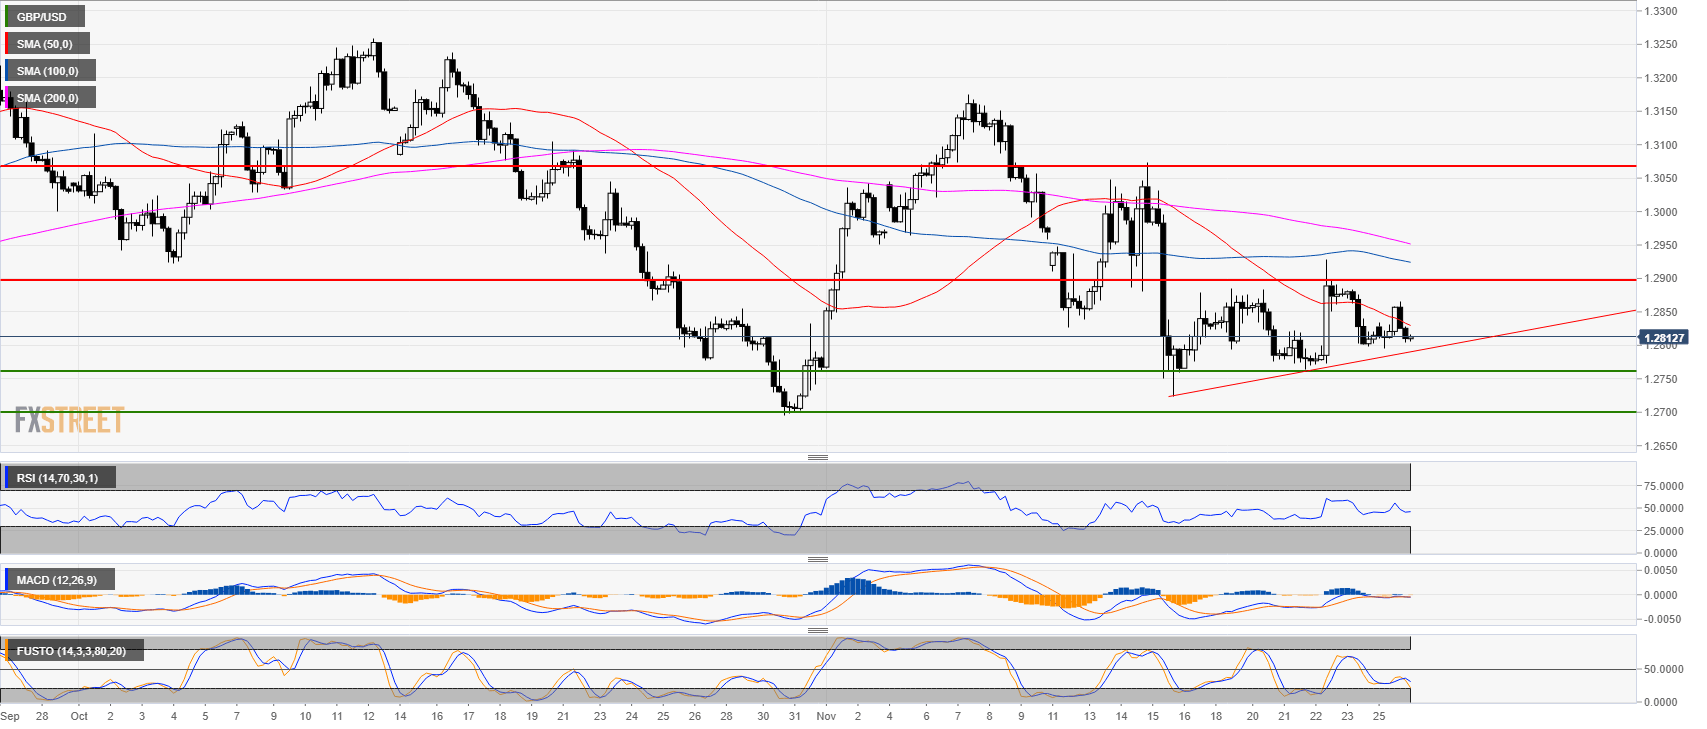The image size is (1707, 729).
Task: Click the GBP/USD symbol label
Action: point(43,17)
